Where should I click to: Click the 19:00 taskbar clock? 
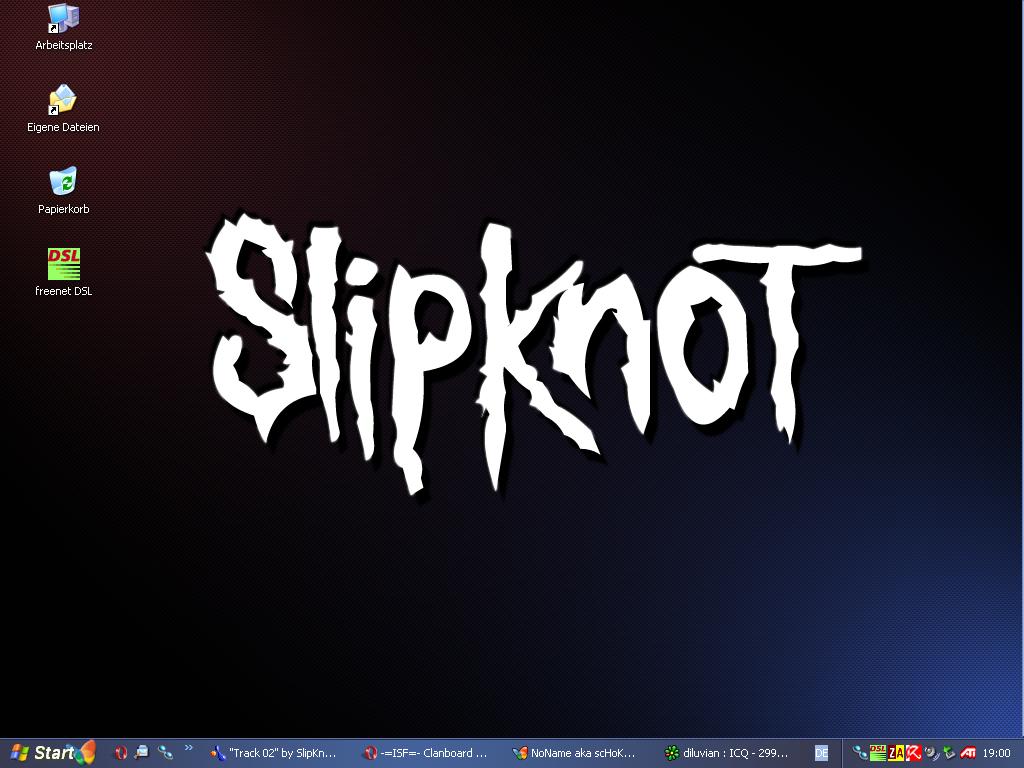996,753
